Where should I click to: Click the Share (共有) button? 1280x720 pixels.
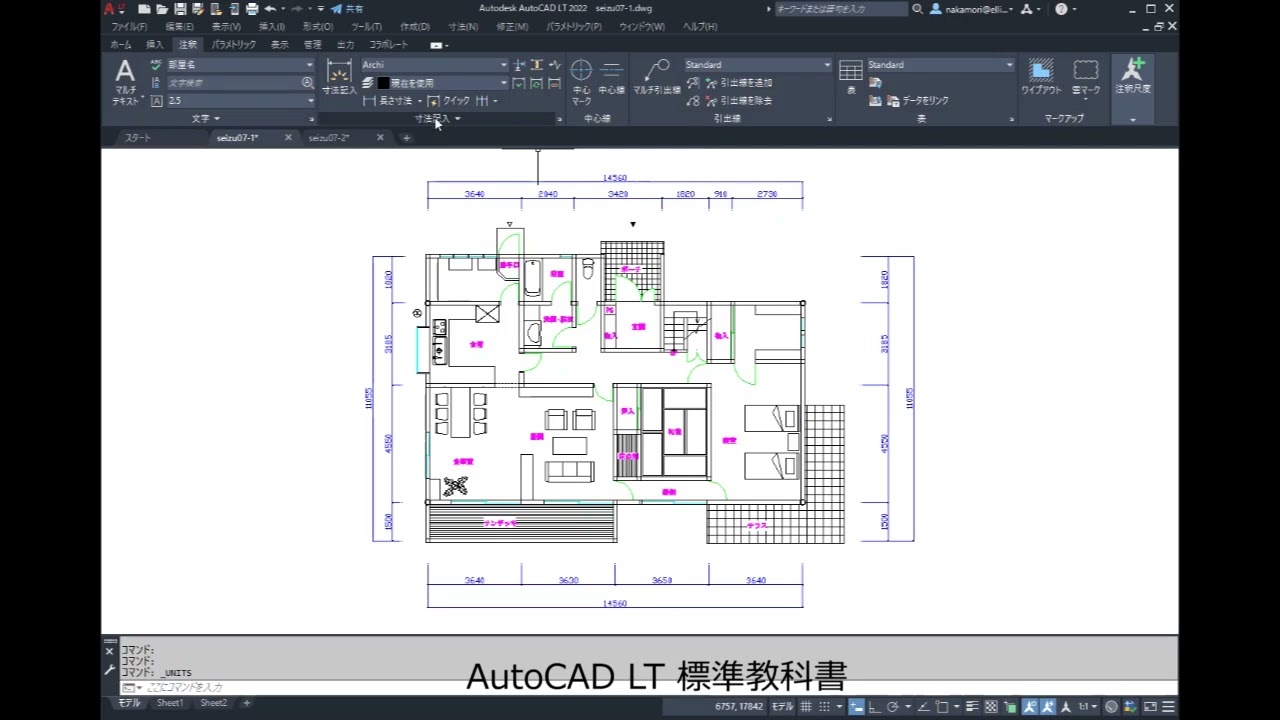[347, 9]
